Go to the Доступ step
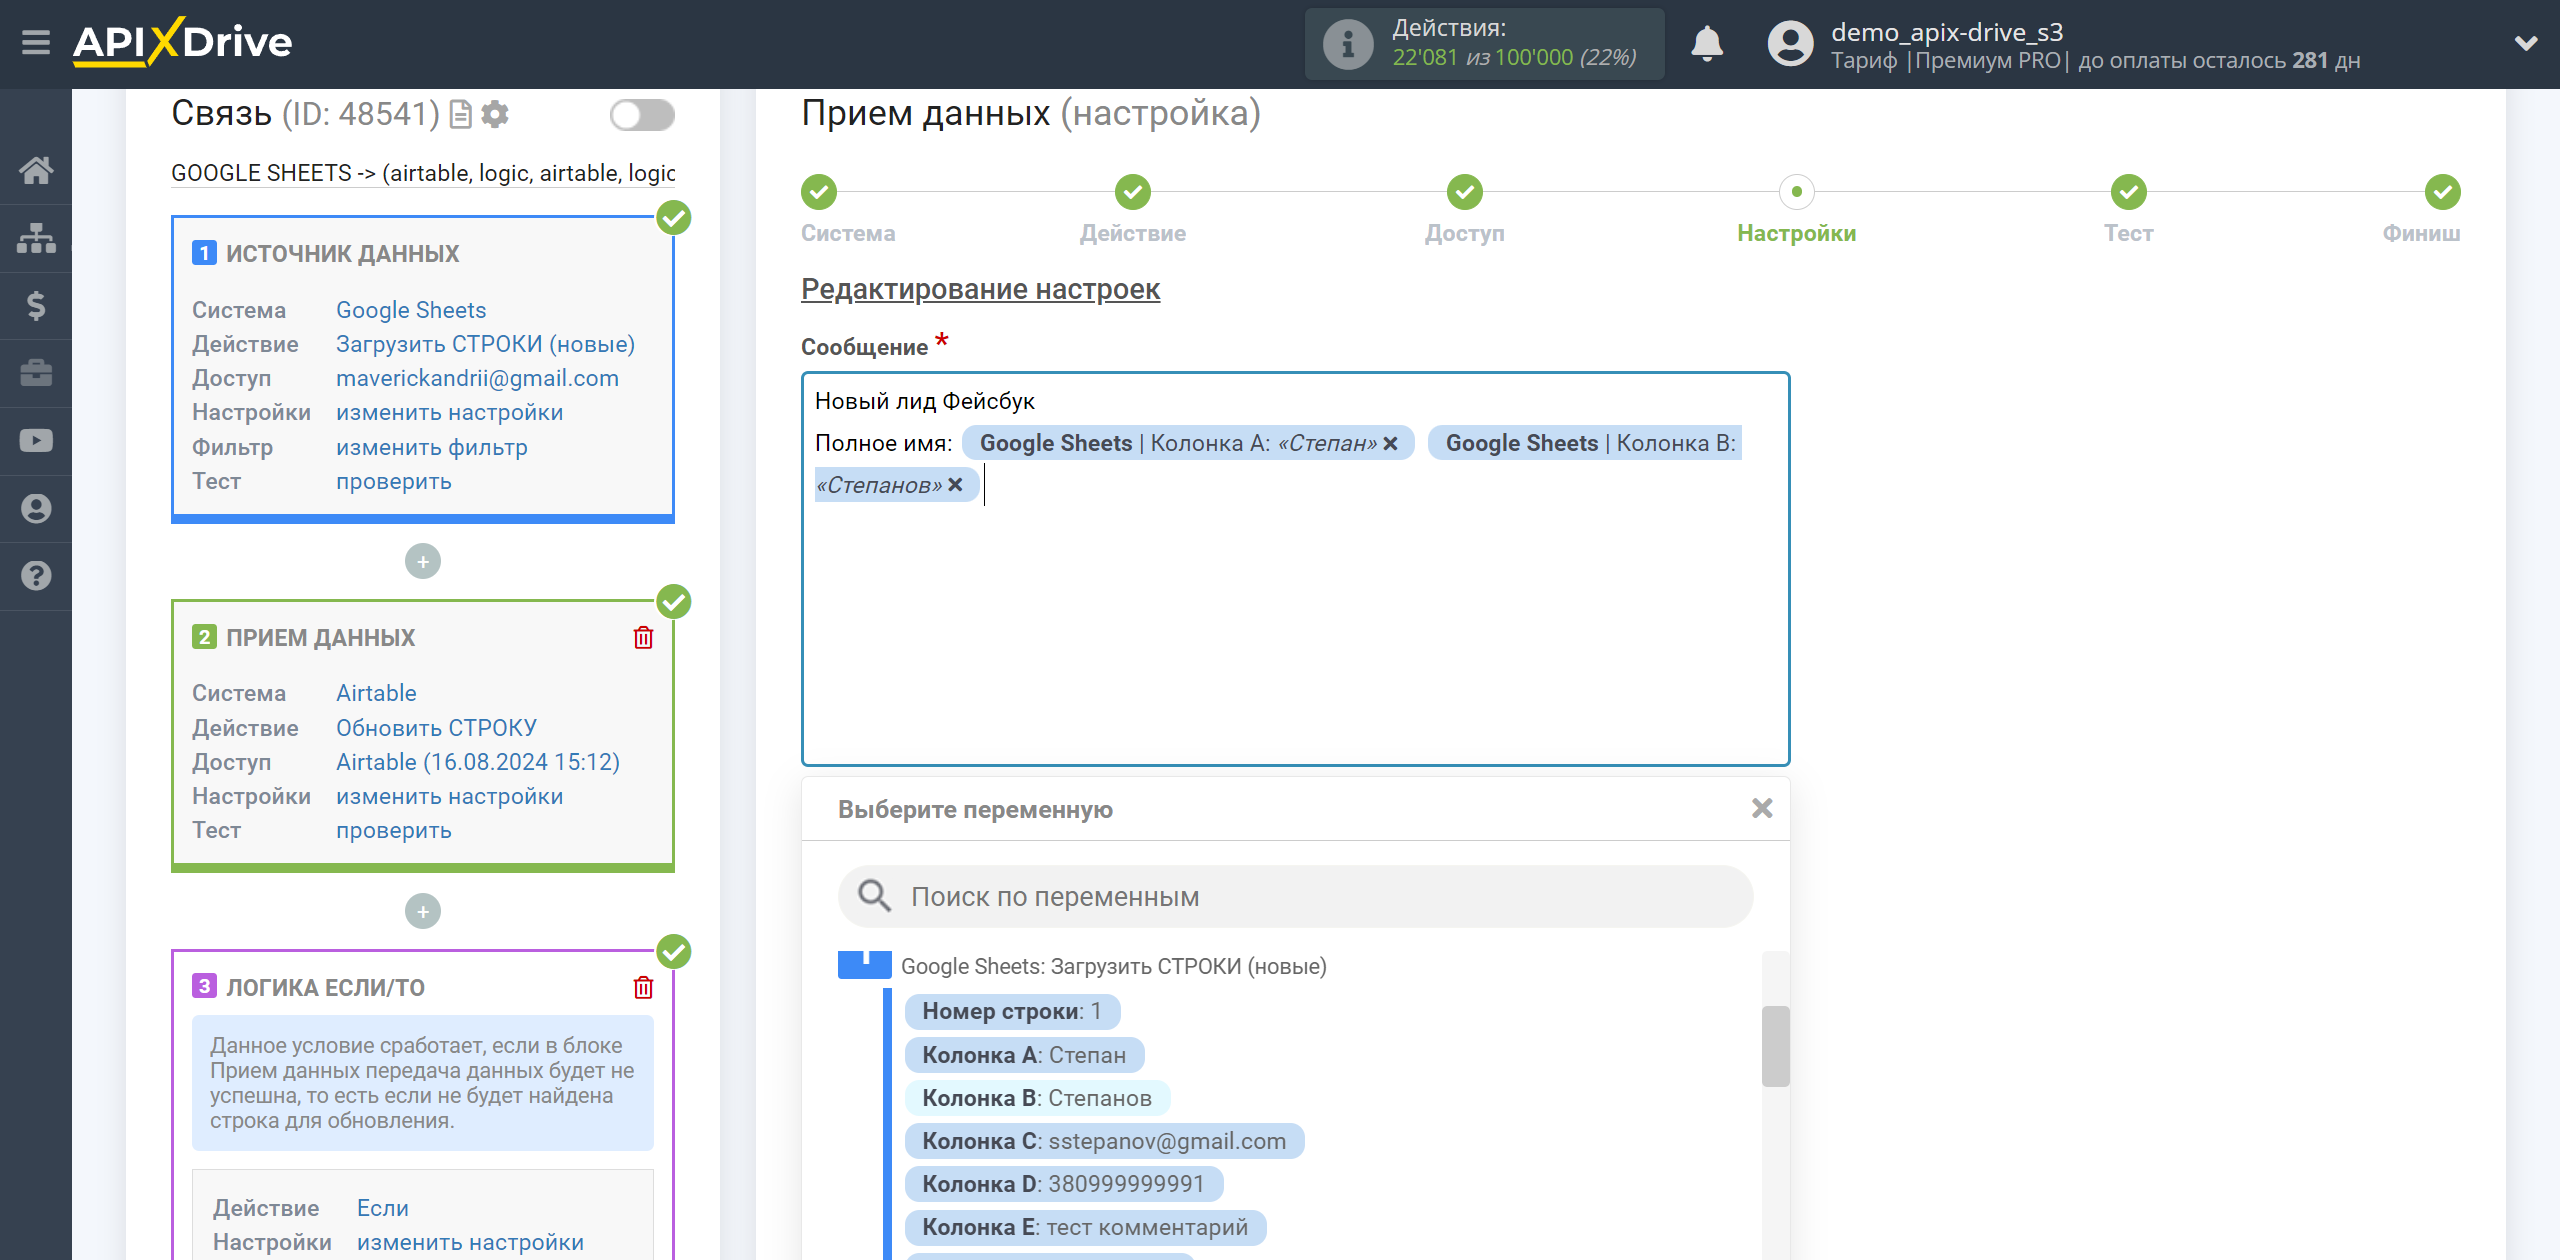Image resolution: width=2560 pixels, height=1260 pixels. (1465, 192)
